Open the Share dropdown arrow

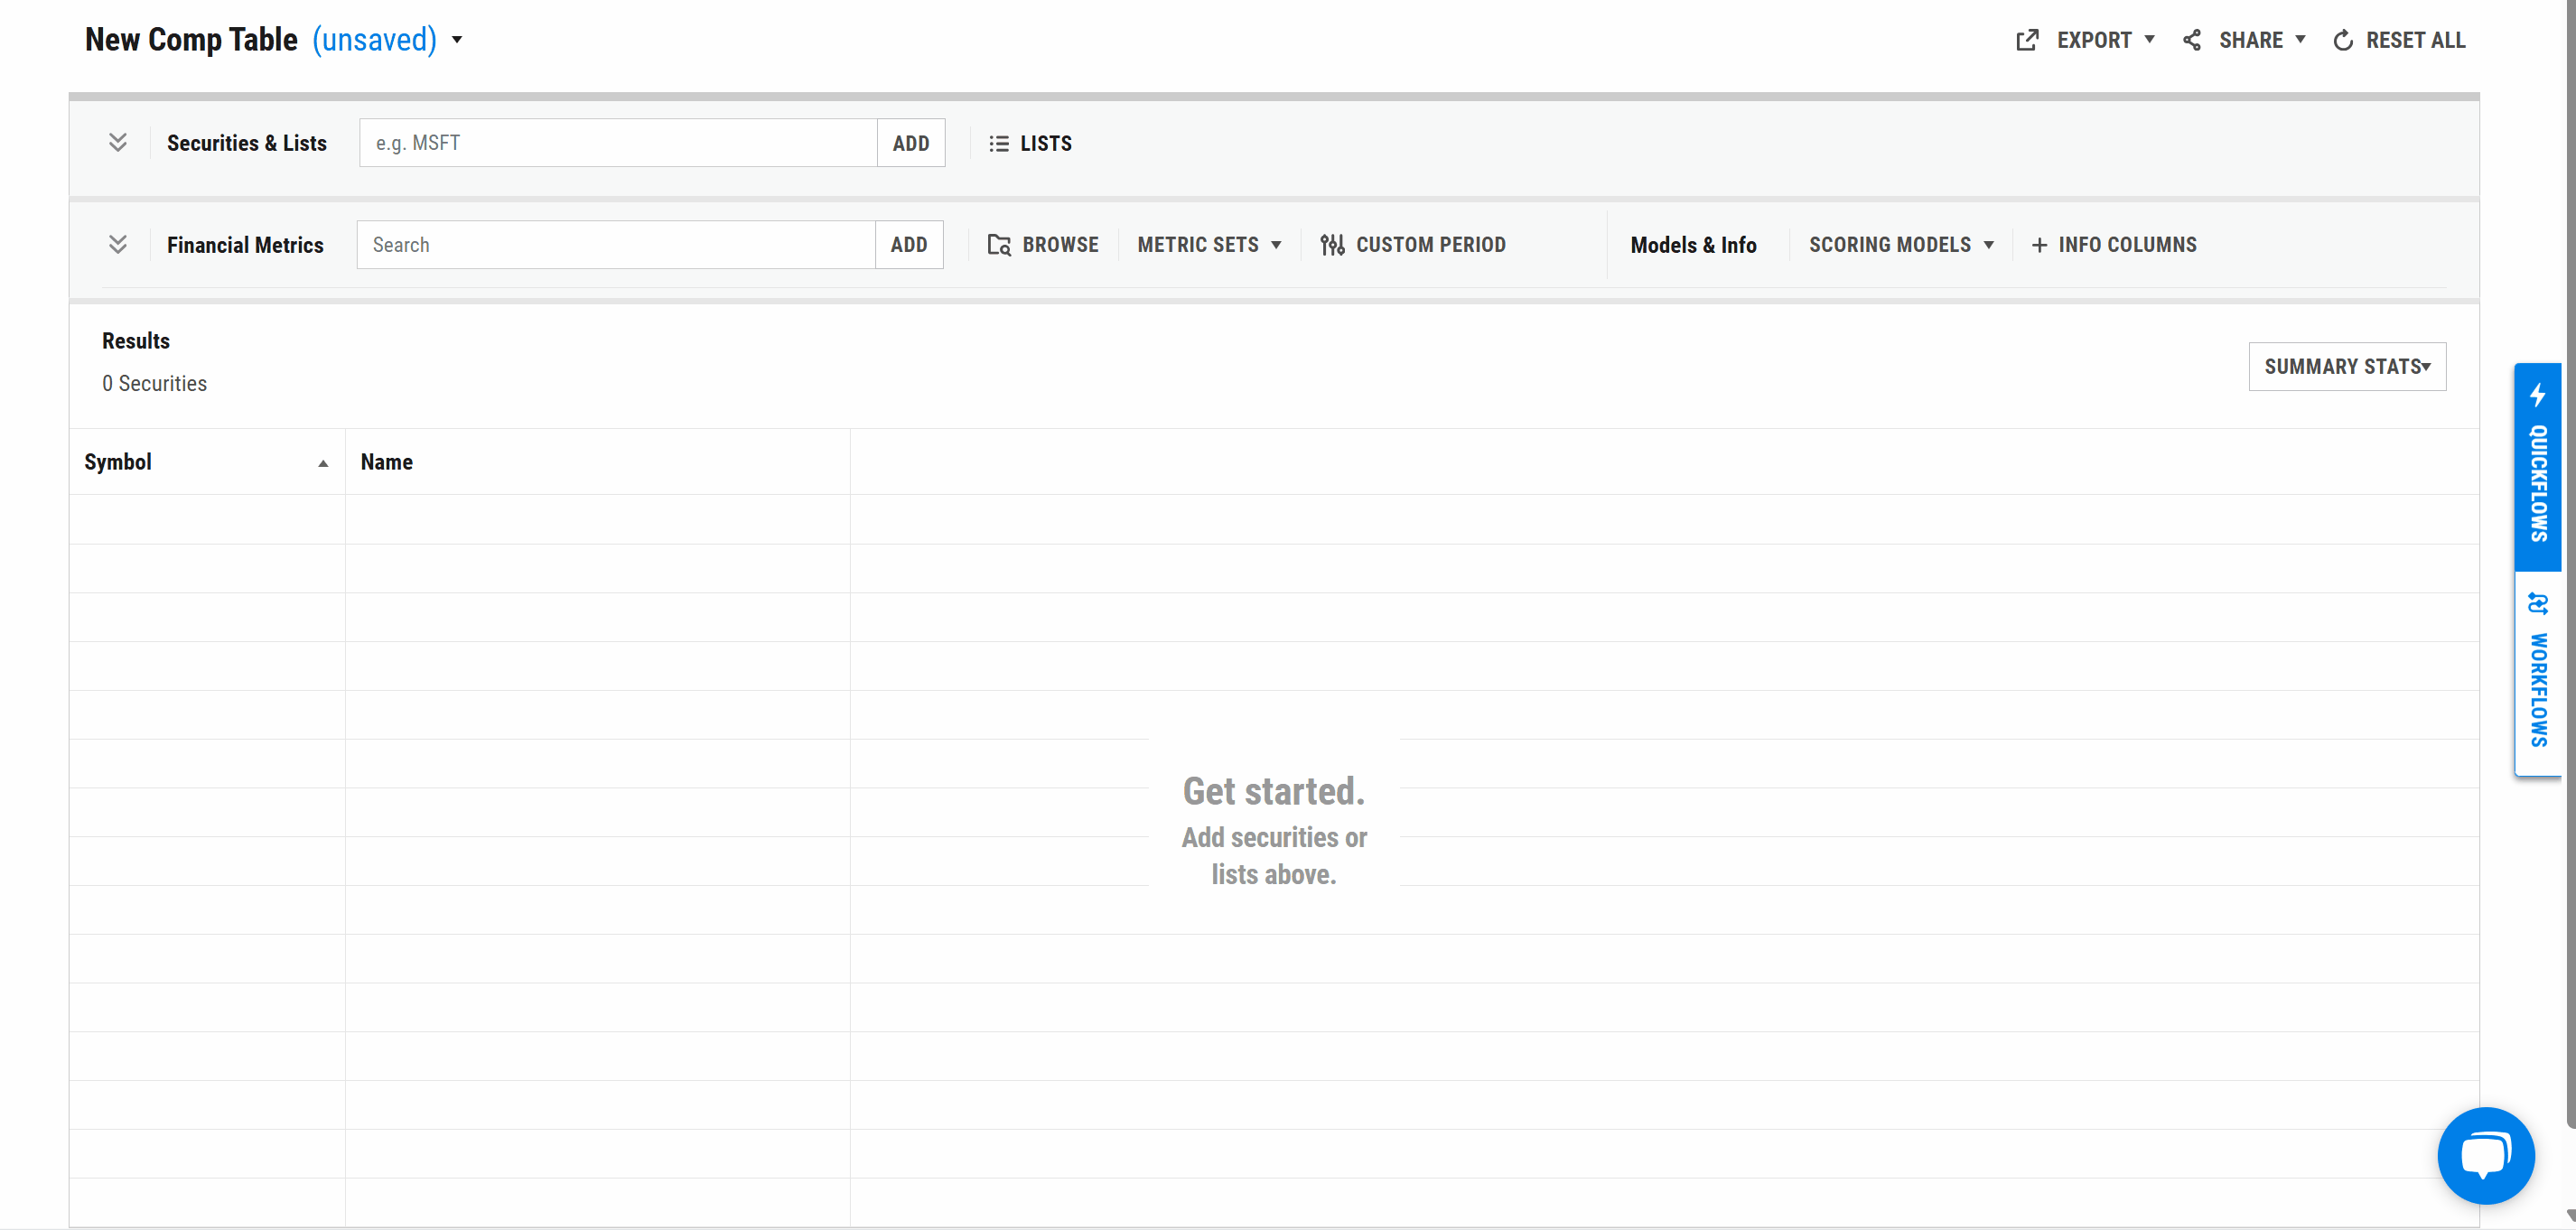[x=2300, y=40]
